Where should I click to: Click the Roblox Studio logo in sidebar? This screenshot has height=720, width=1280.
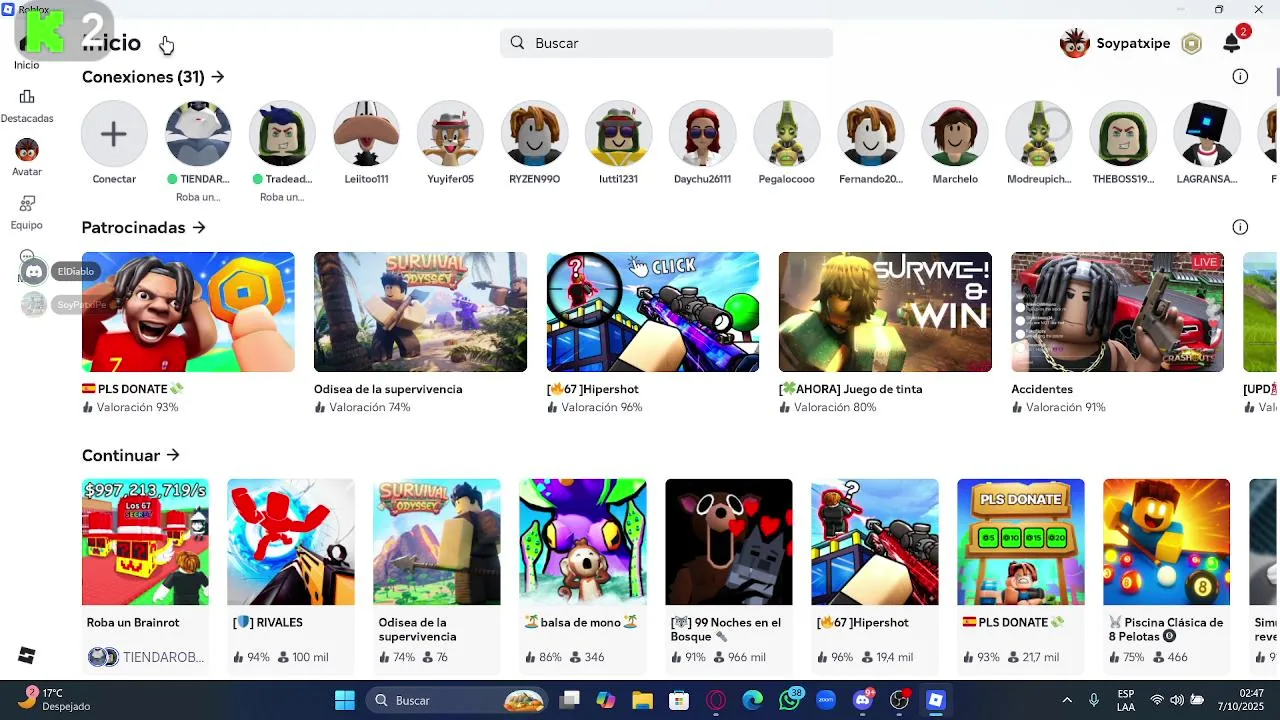coord(27,655)
